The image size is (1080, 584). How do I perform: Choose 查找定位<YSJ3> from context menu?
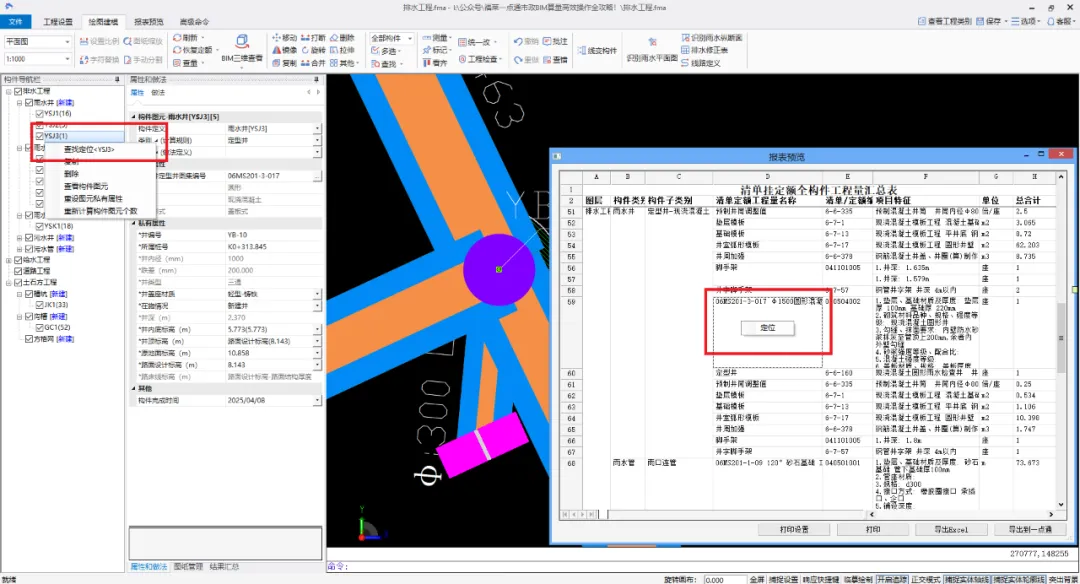89,149
